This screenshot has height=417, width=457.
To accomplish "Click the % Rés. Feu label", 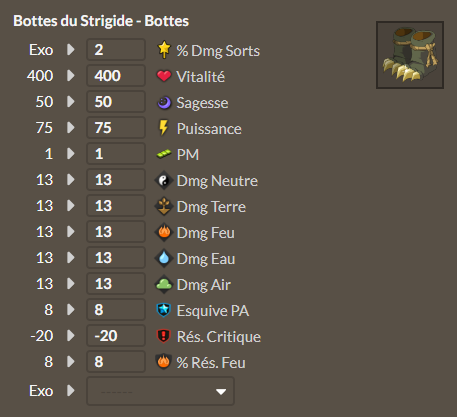I will [211, 363].
